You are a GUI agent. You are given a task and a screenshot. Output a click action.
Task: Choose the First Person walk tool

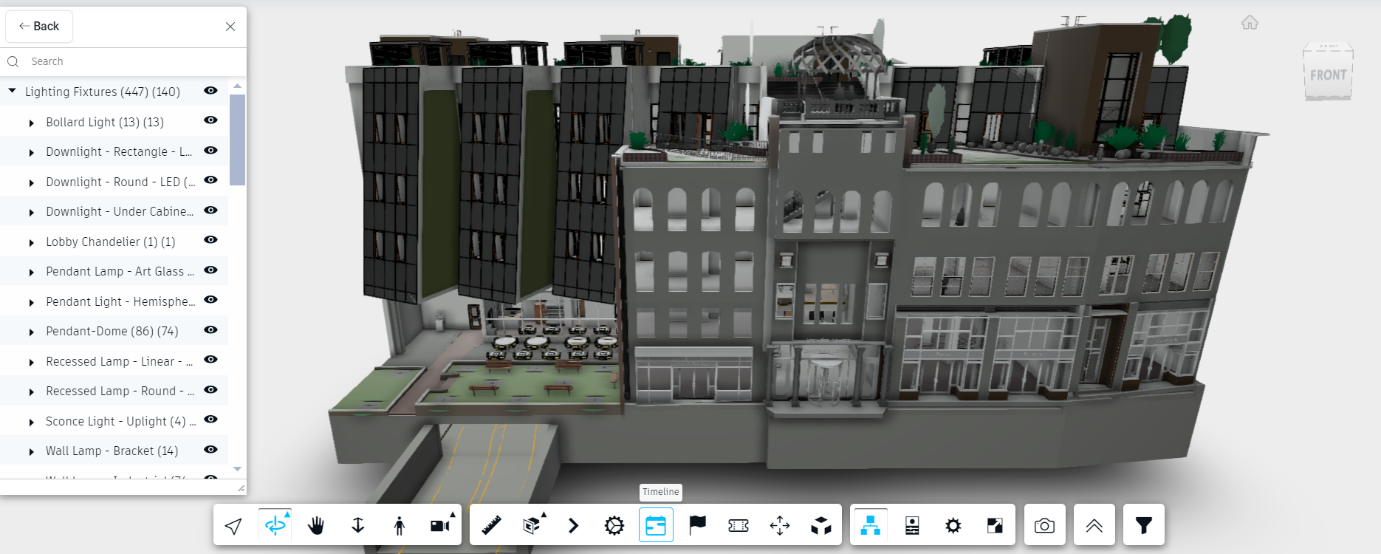pyautogui.click(x=399, y=525)
